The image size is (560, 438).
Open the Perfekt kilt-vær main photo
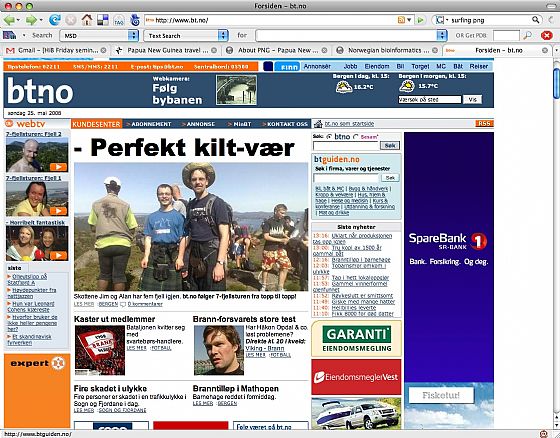191,227
